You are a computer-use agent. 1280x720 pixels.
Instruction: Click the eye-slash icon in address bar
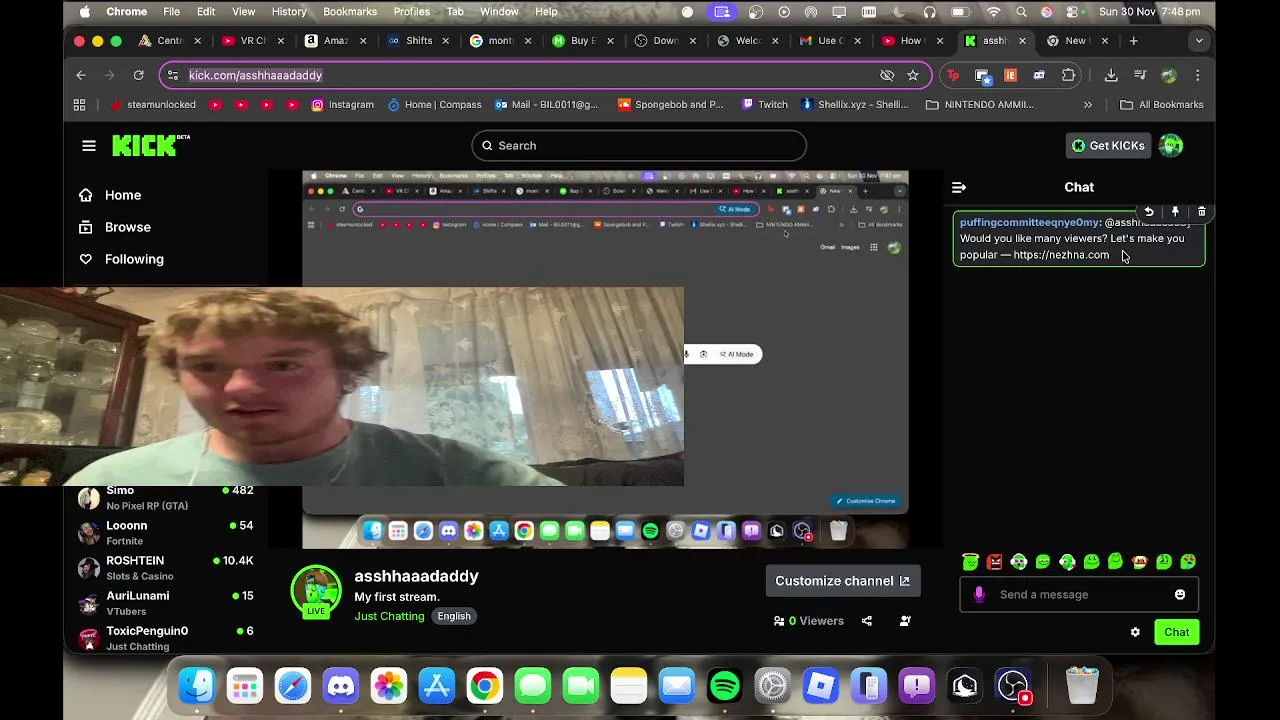887,75
